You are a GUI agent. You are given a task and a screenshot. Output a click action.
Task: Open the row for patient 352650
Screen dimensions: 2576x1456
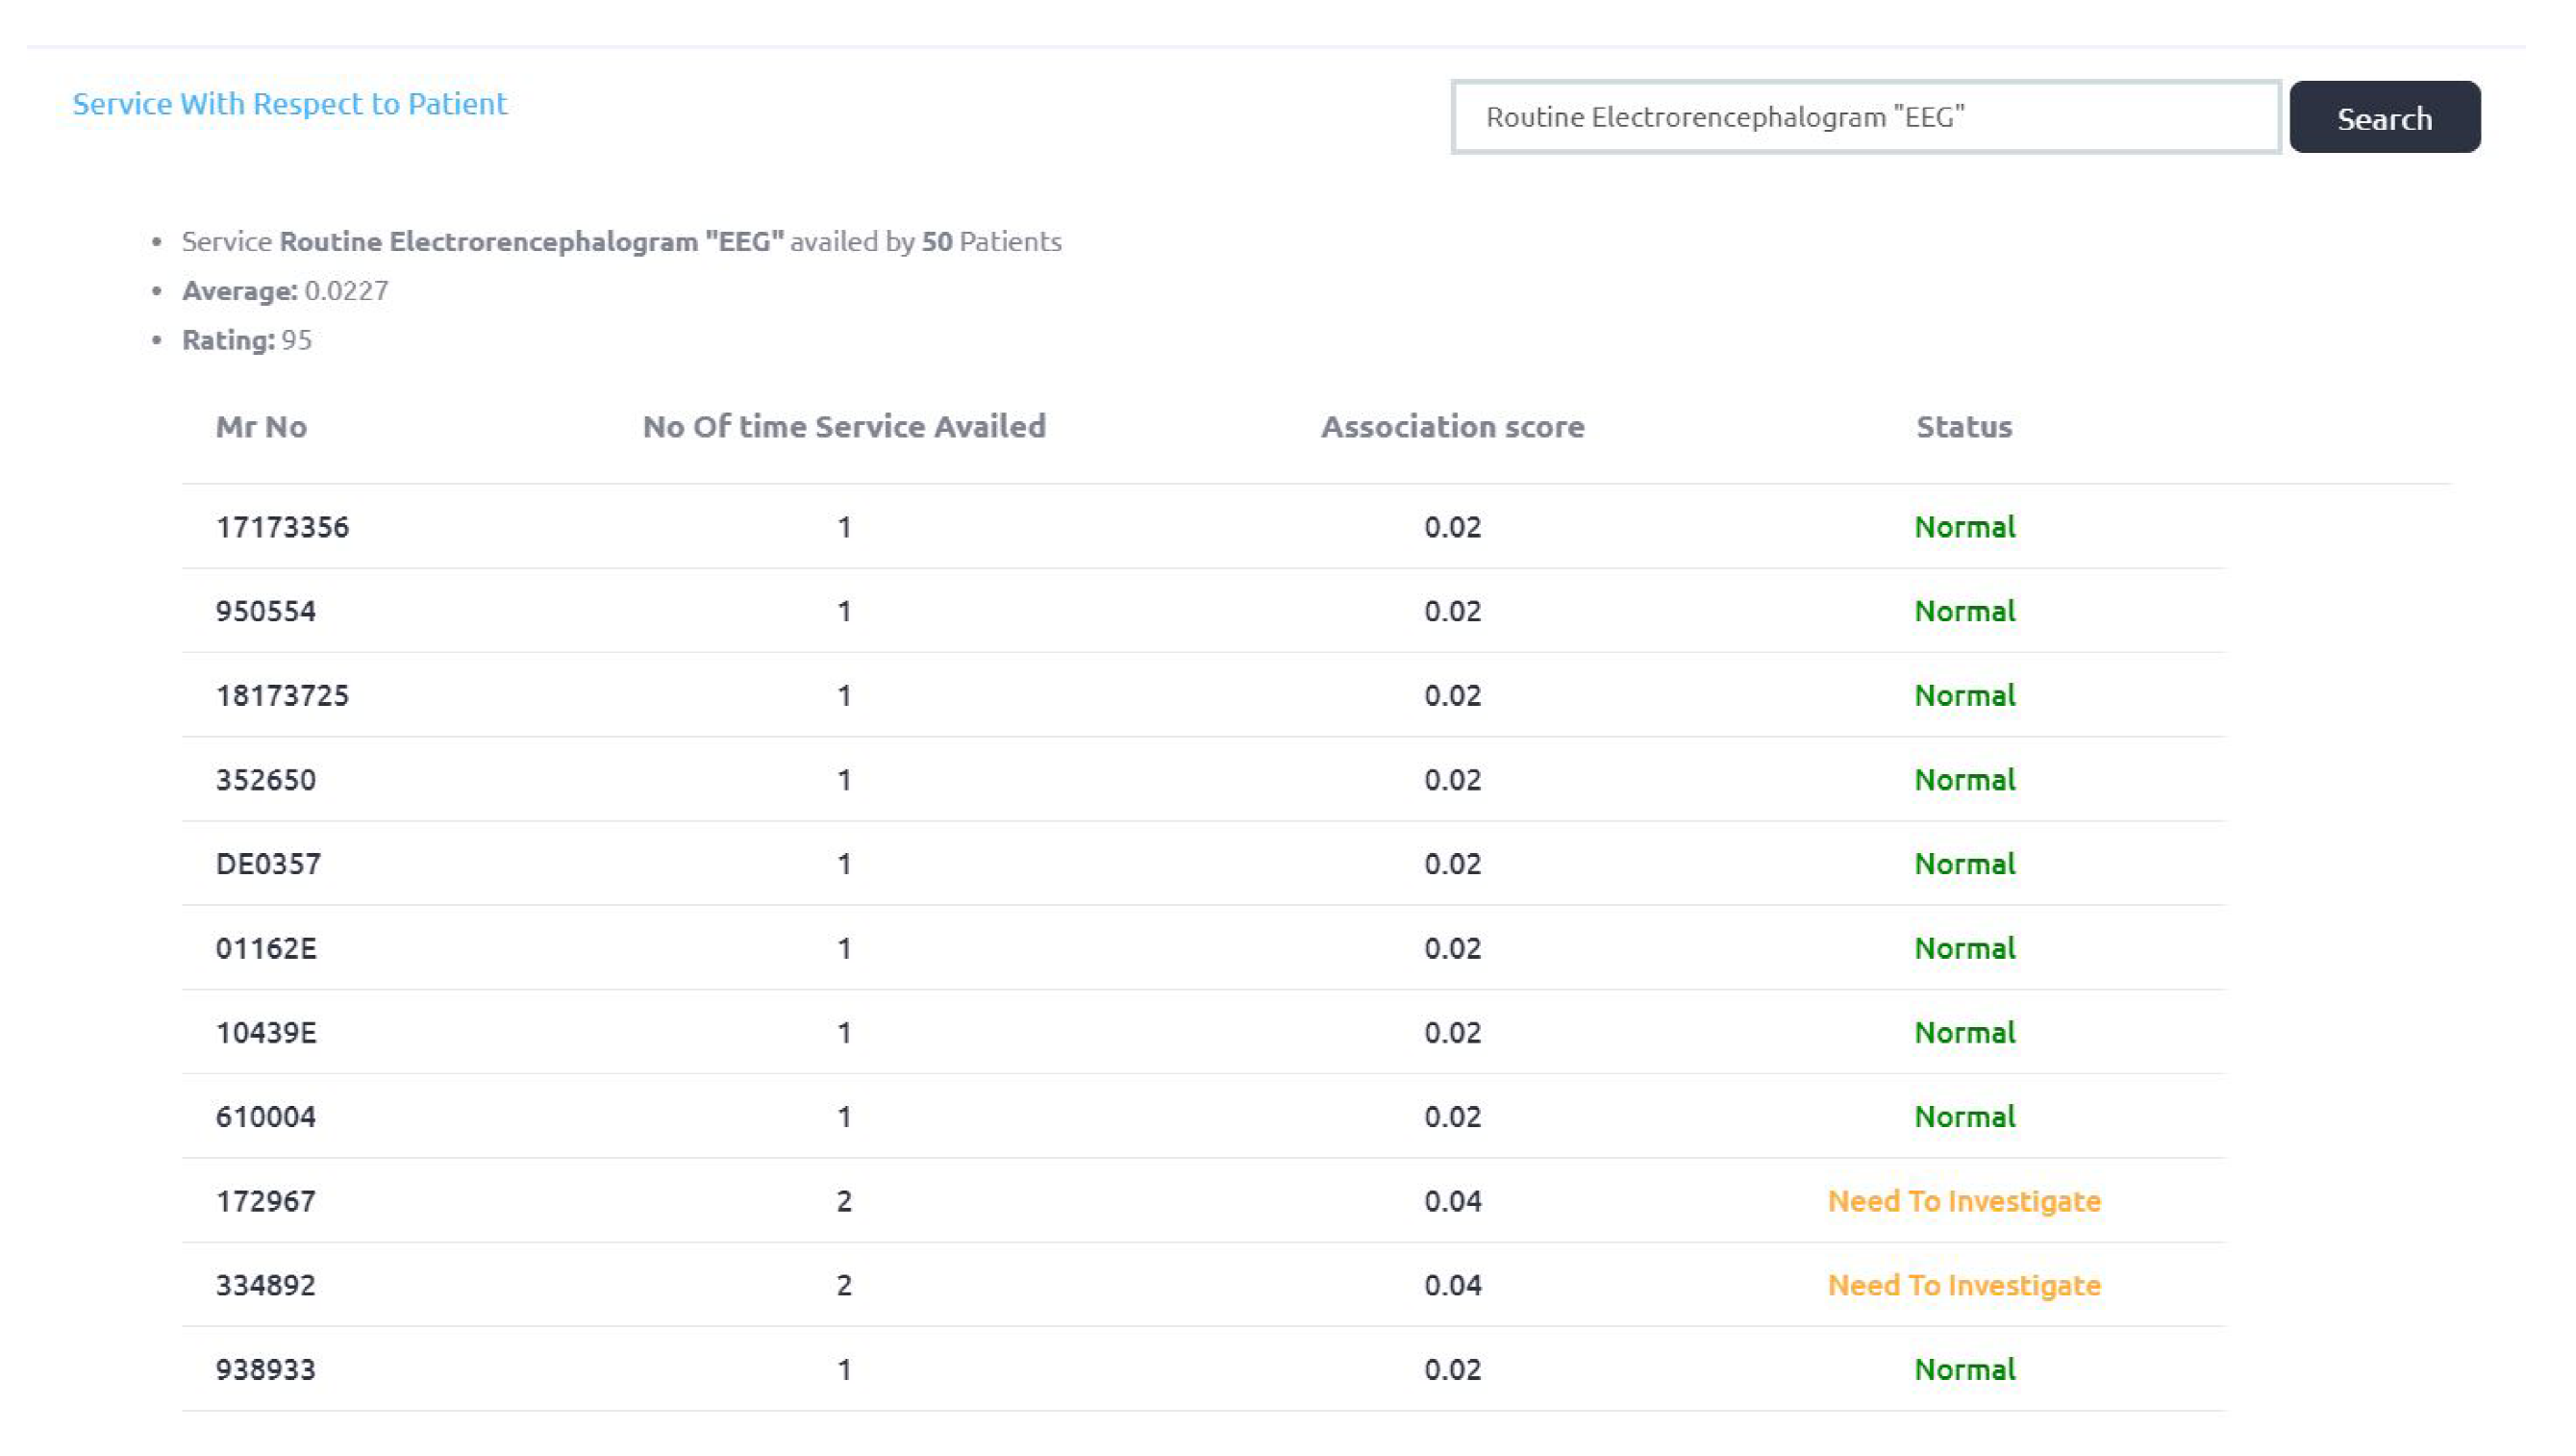[x=266, y=780]
